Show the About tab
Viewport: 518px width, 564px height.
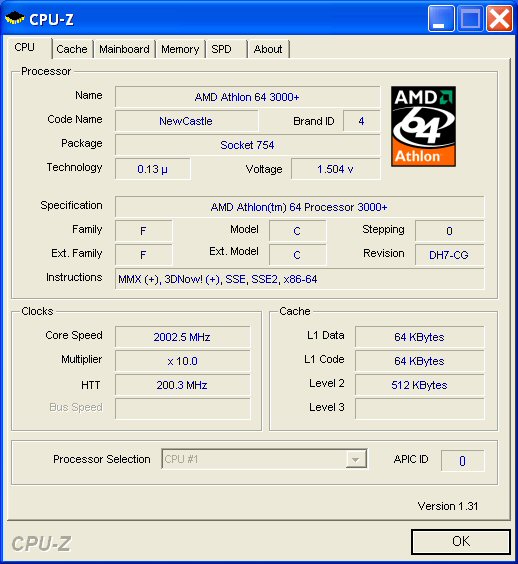coord(268,49)
